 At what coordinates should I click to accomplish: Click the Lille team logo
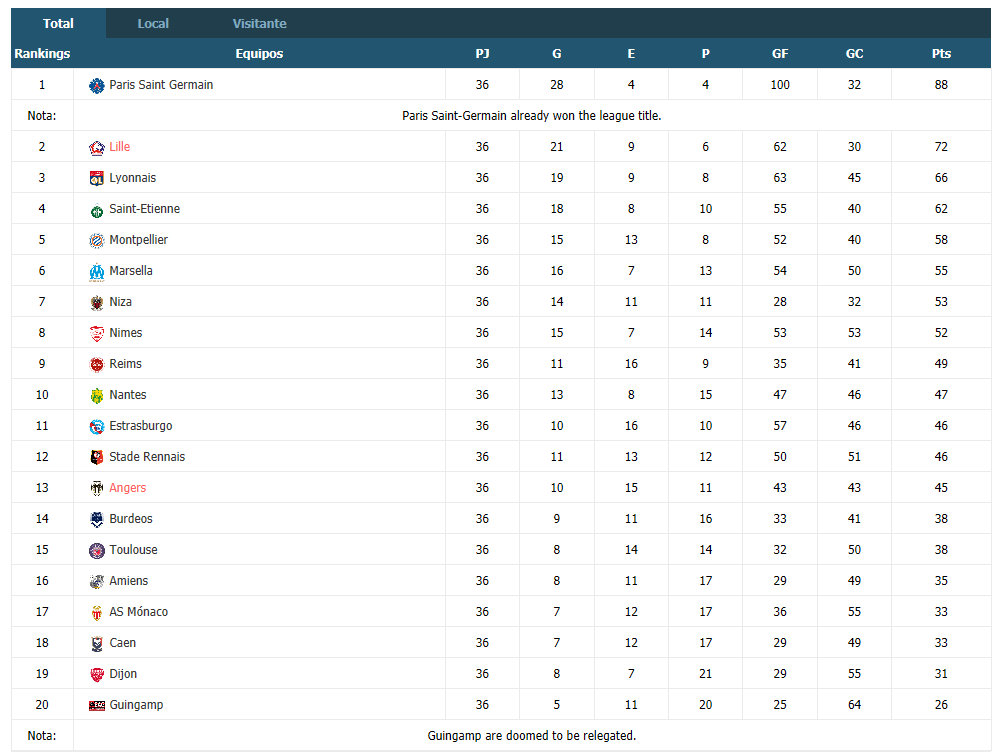click(96, 147)
